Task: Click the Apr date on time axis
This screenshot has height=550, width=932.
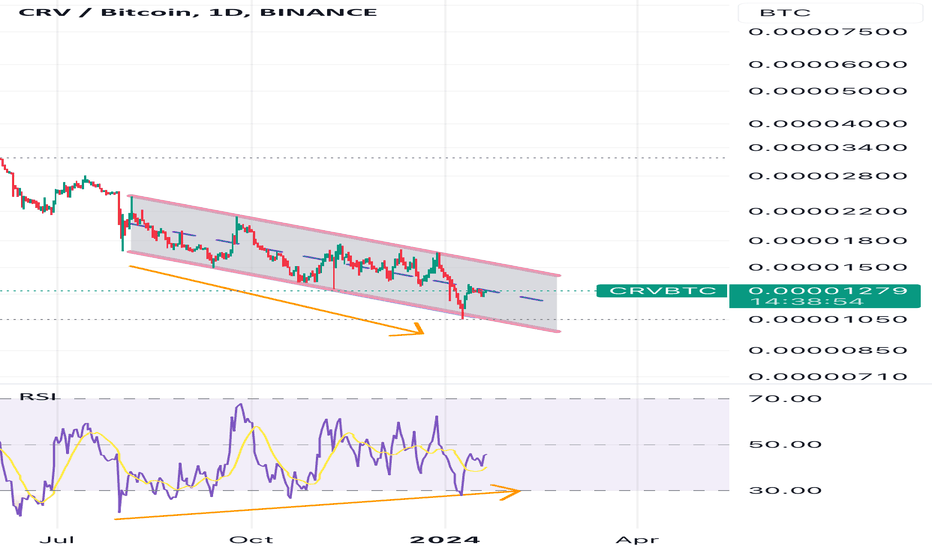Action: tap(637, 540)
